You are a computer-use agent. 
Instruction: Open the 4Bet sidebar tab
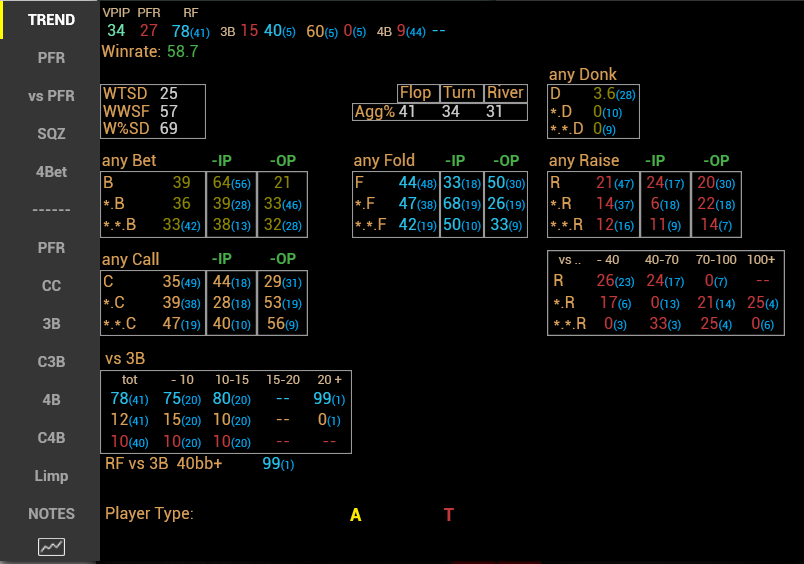tap(51, 172)
